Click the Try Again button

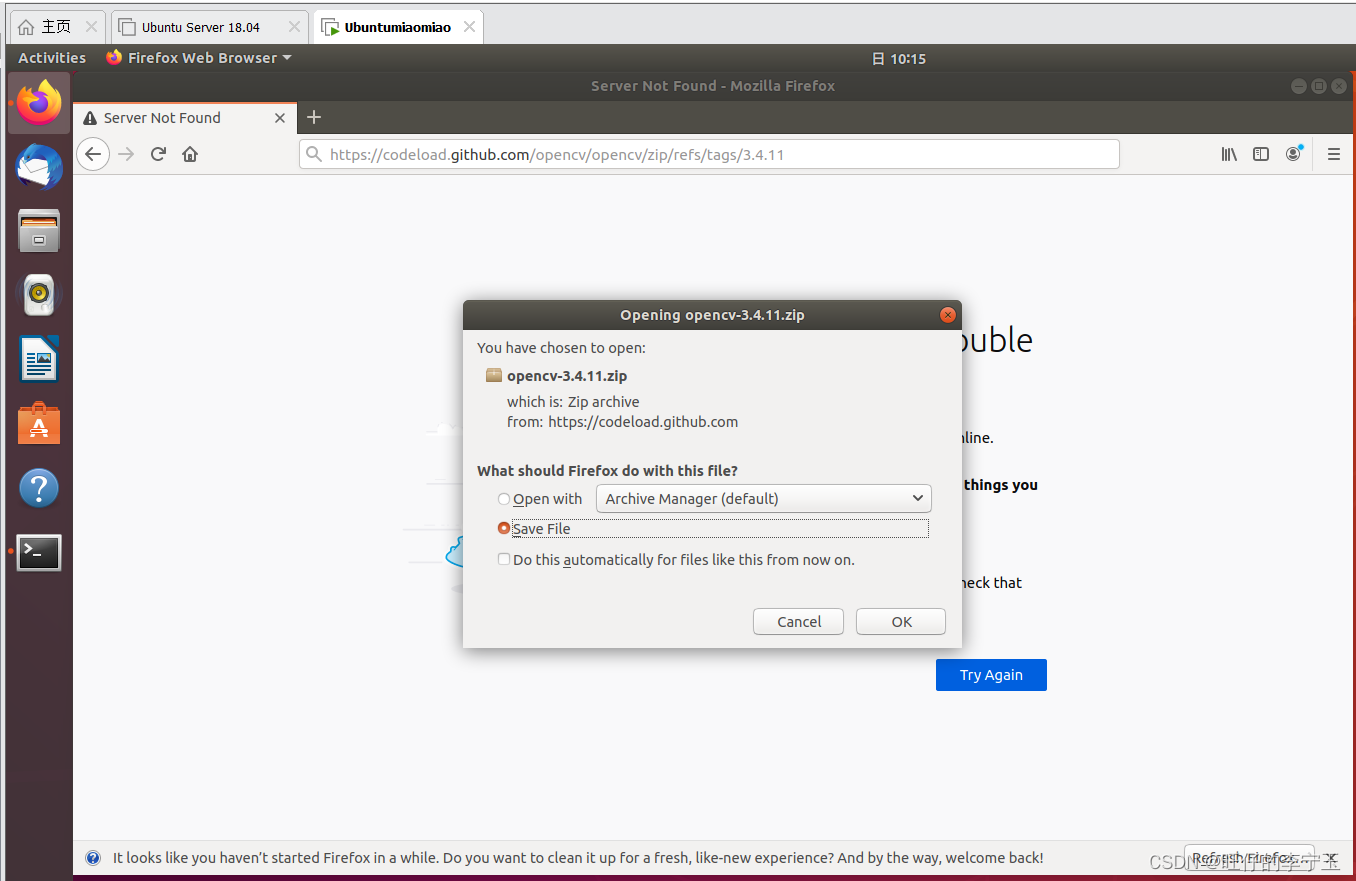pos(991,675)
